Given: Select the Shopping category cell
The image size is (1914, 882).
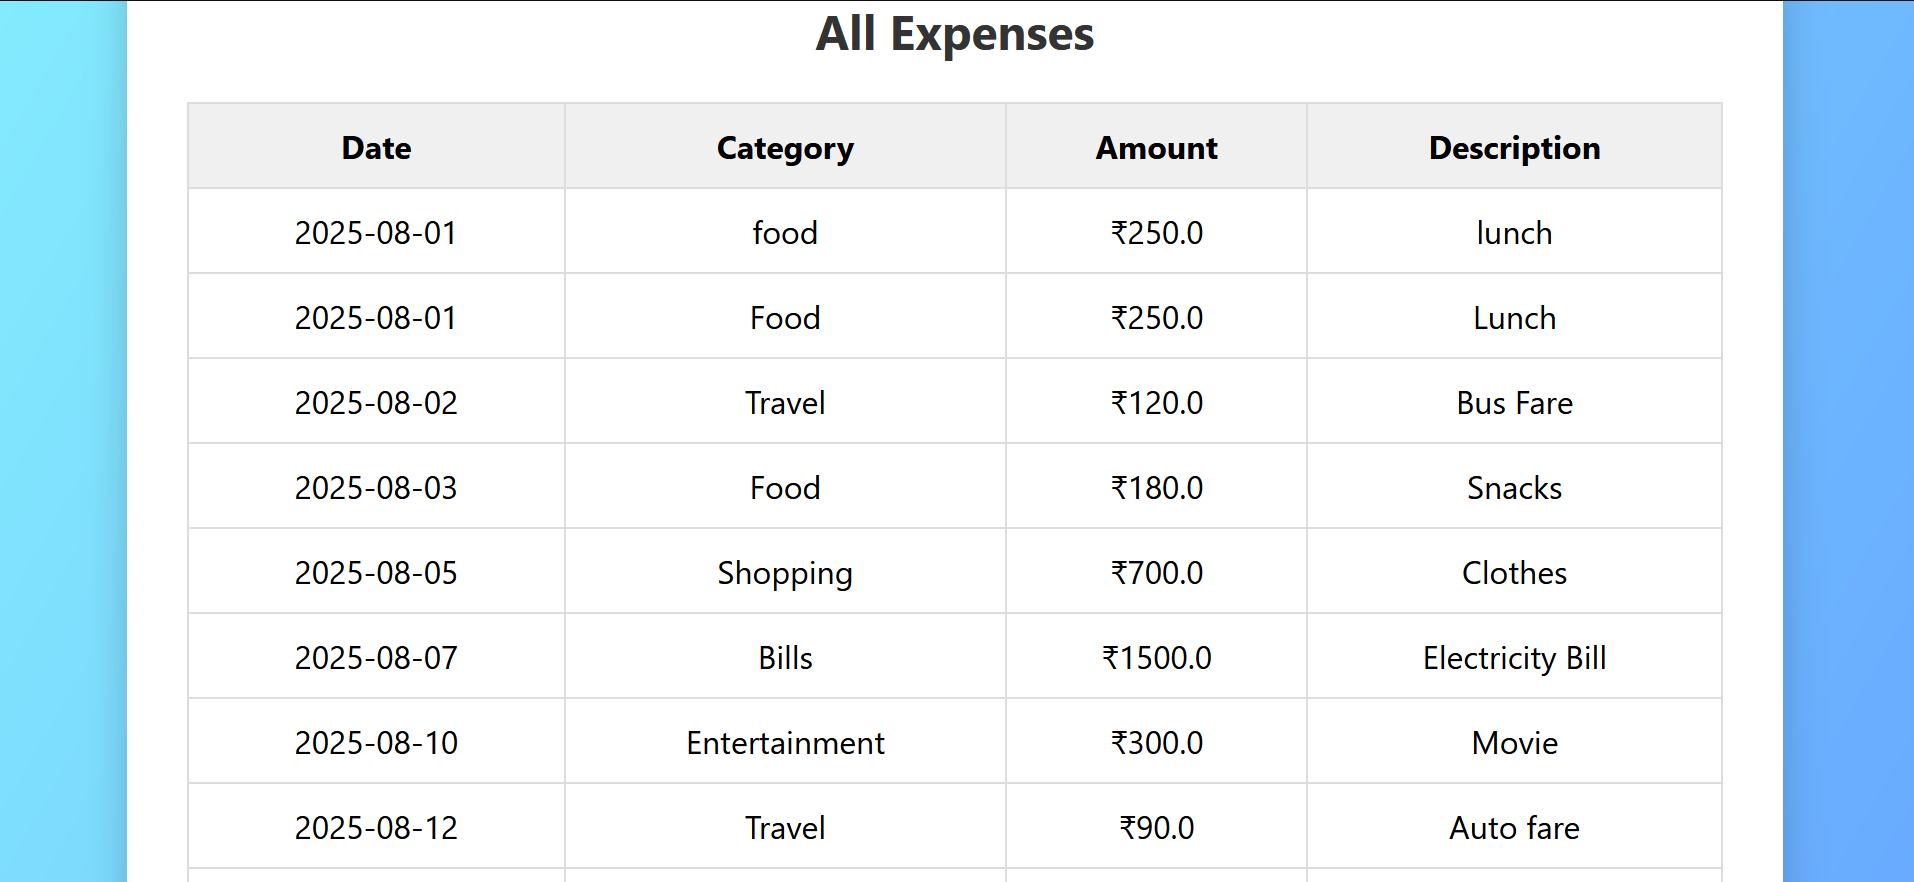Looking at the screenshot, I should click(785, 572).
